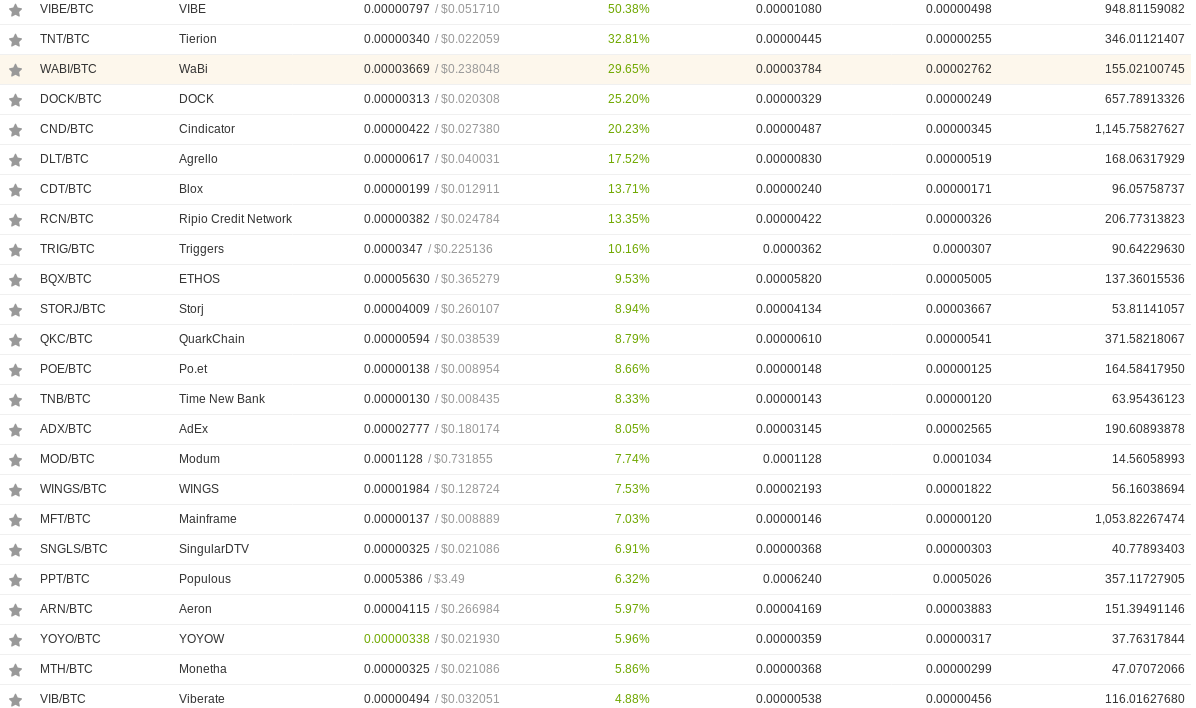Screen dimensions: 1196x708
Task: Click Aeron 24h low 0.00003883
Action: pyautogui.click(x=959, y=609)
